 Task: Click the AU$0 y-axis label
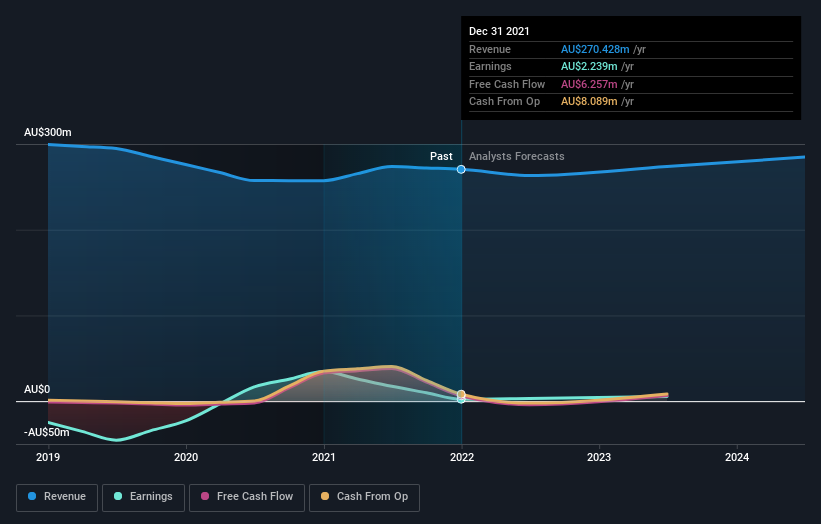(37, 389)
